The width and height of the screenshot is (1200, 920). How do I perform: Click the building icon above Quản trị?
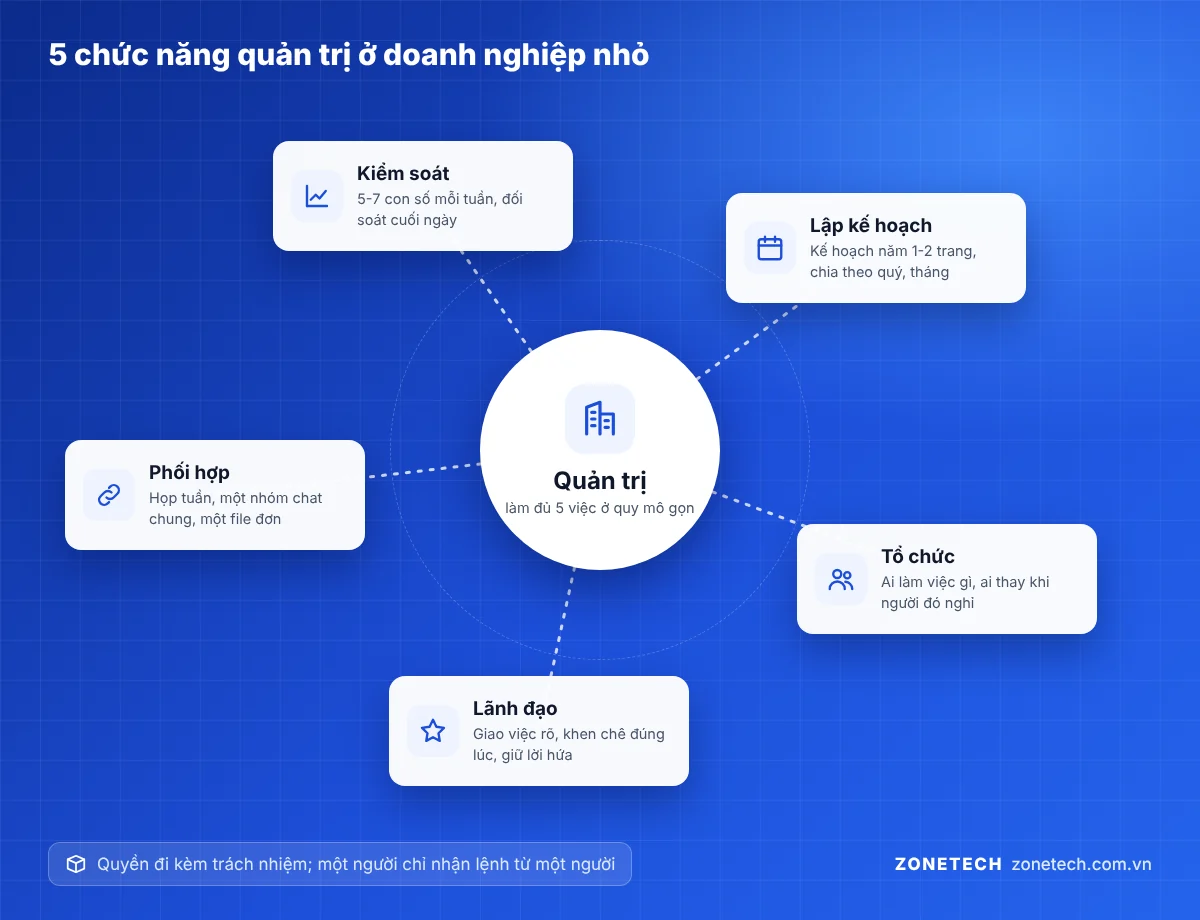(x=600, y=419)
